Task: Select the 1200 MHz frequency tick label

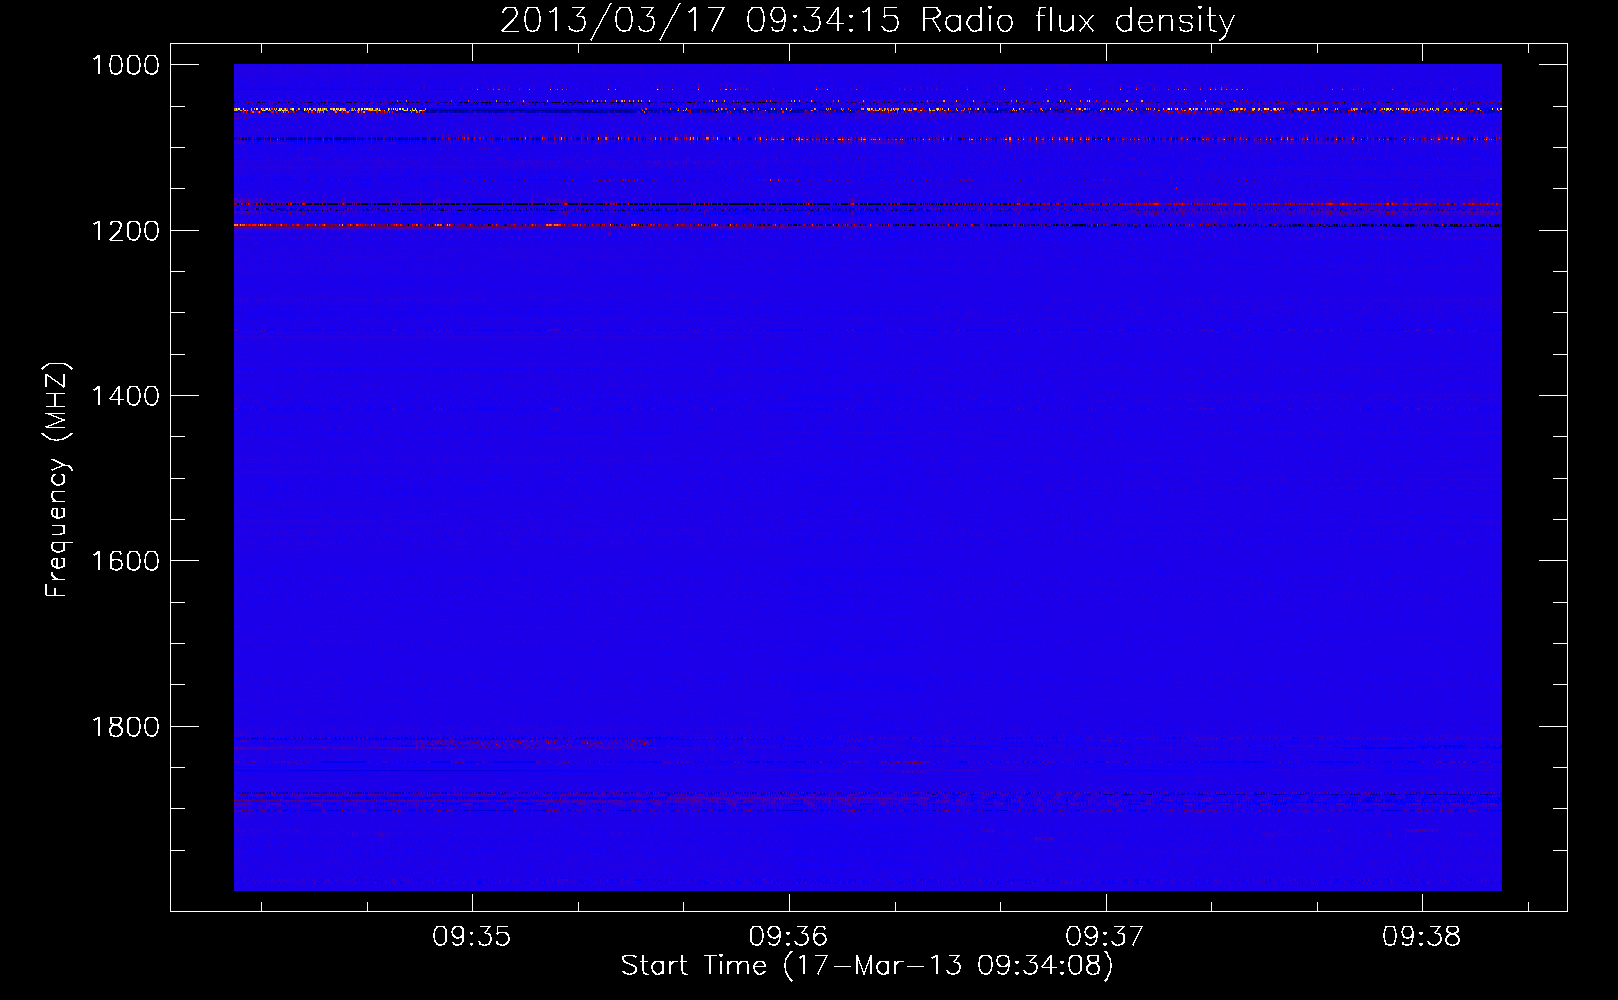Action: click(x=125, y=231)
